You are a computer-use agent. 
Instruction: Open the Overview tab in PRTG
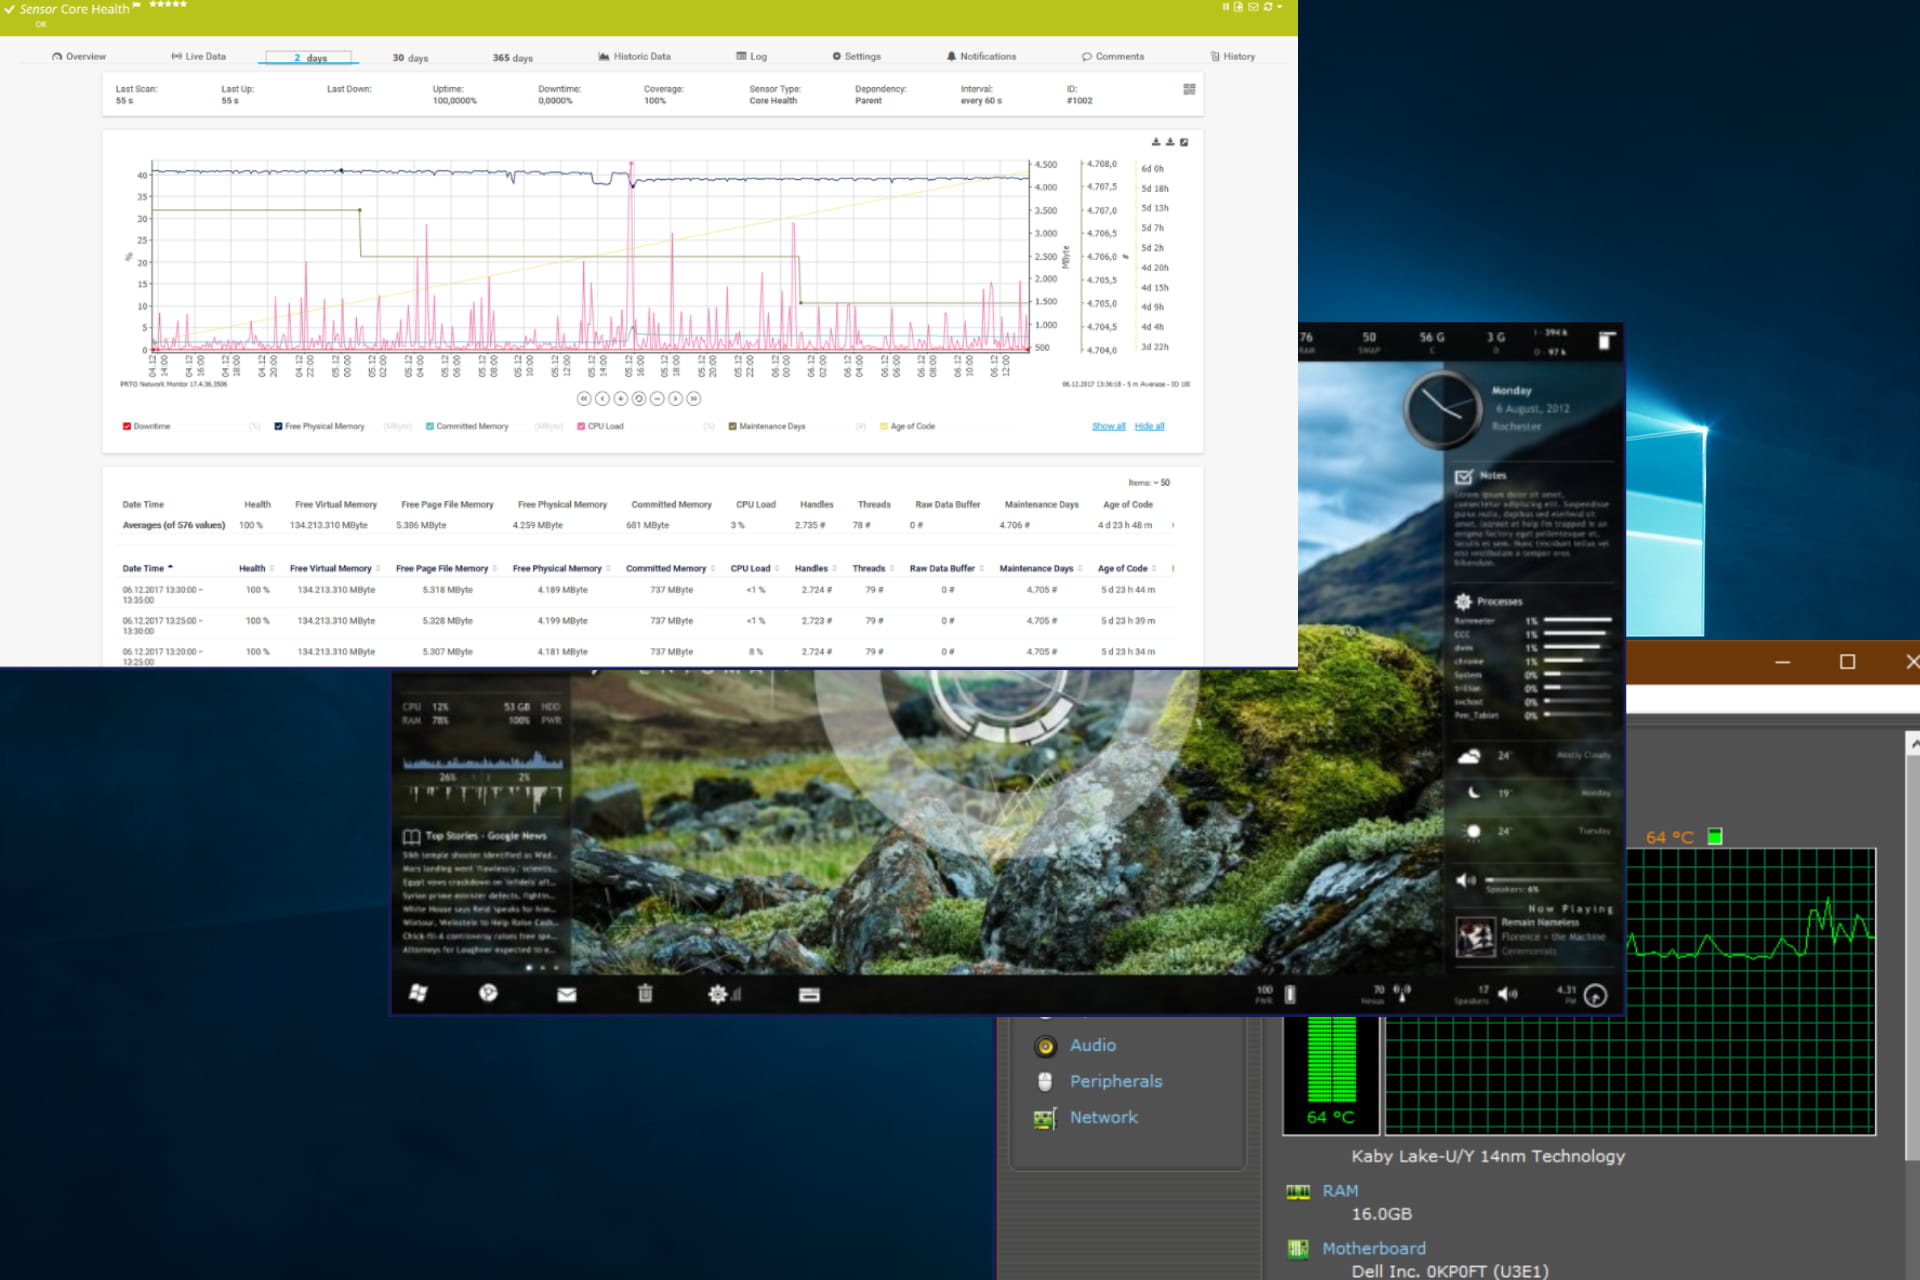79,56
